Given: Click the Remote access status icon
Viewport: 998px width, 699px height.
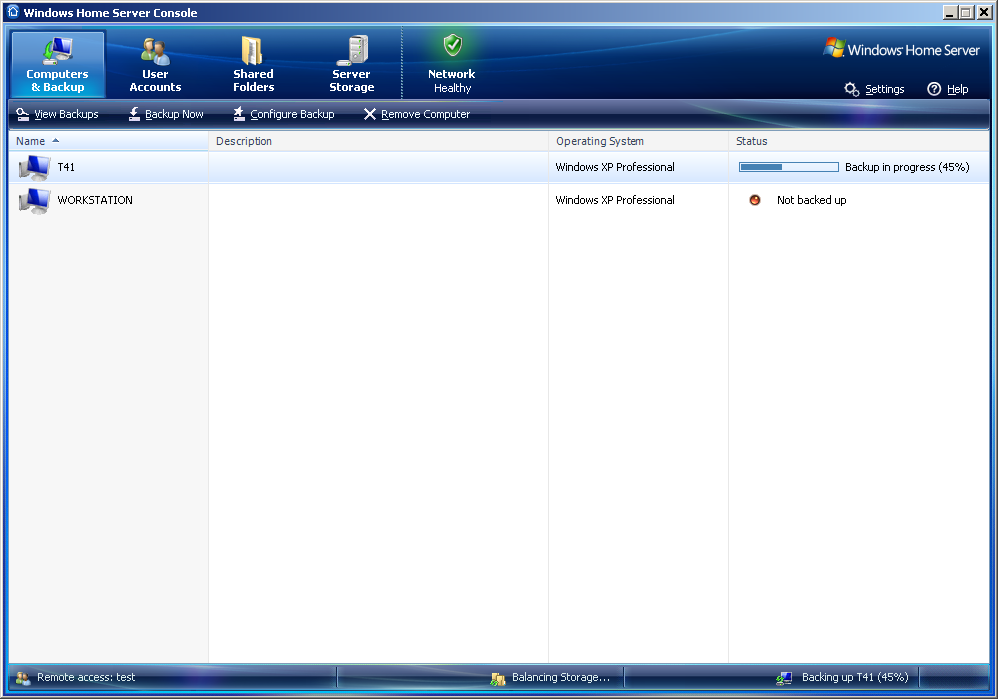Looking at the screenshot, I should click(x=23, y=678).
